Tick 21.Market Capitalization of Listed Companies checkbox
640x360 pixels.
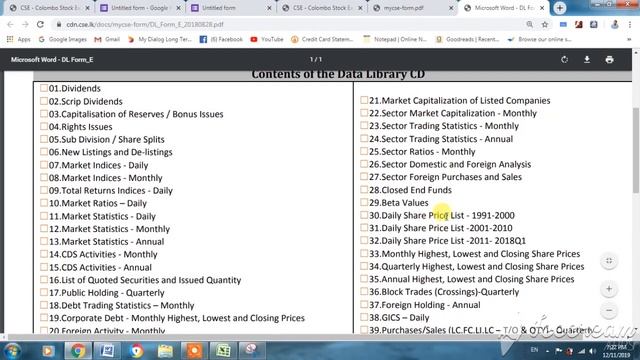click(x=364, y=100)
